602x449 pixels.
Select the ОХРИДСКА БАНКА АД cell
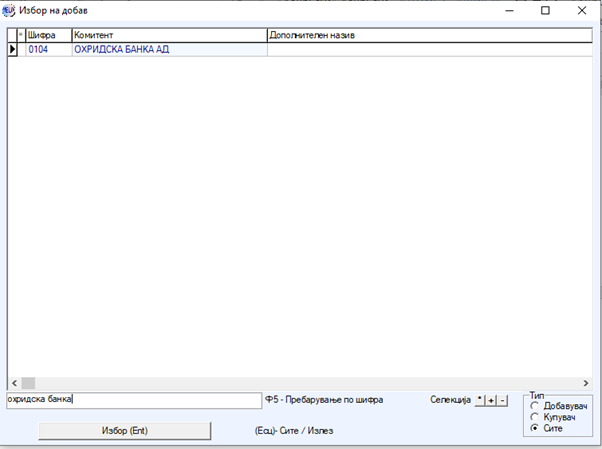pyautogui.click(x=169, y=50)
